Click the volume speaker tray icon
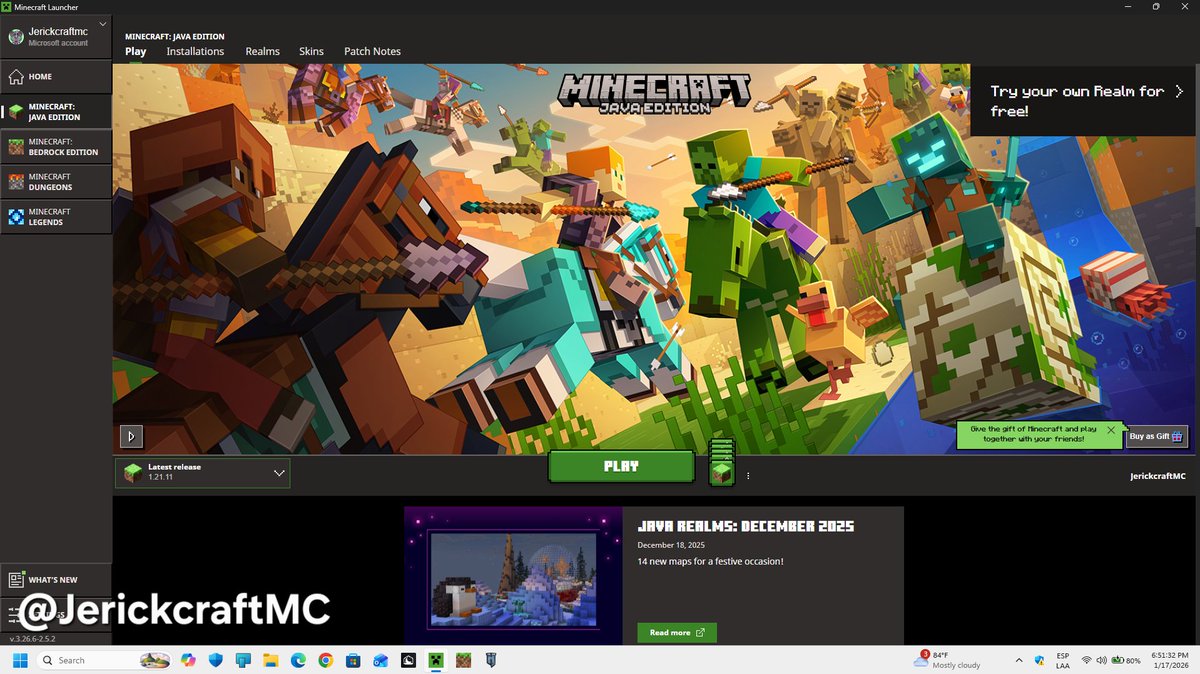The image size is (1200, 674). [1101, 660]
